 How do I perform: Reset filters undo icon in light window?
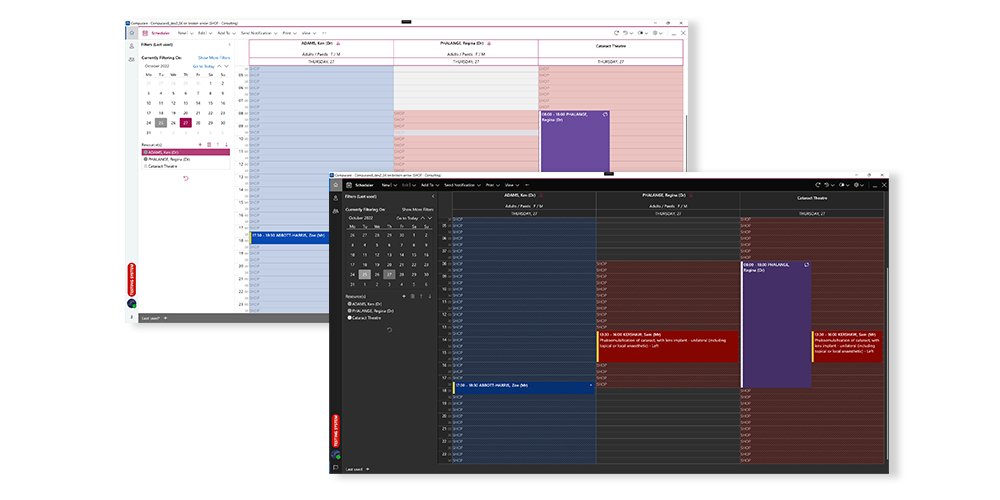[186, 178]
